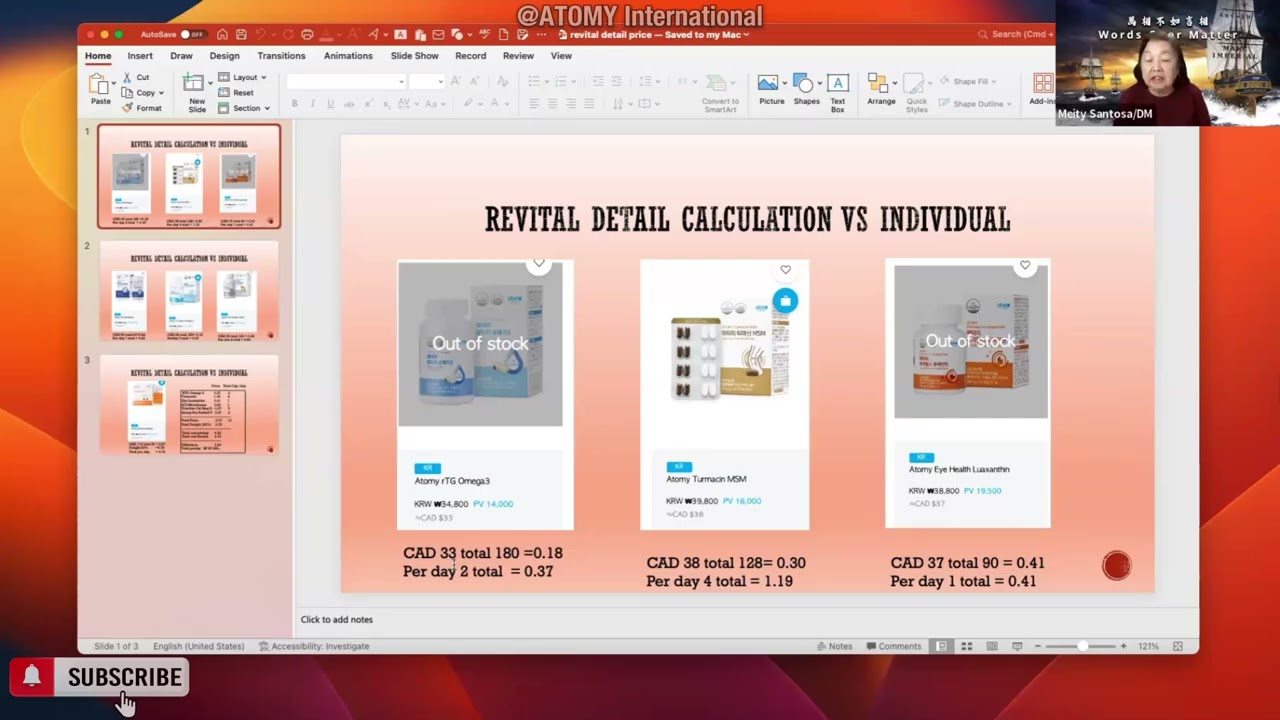
Task: Open the Copy dropdown arrow
Action: pos(161,93)
